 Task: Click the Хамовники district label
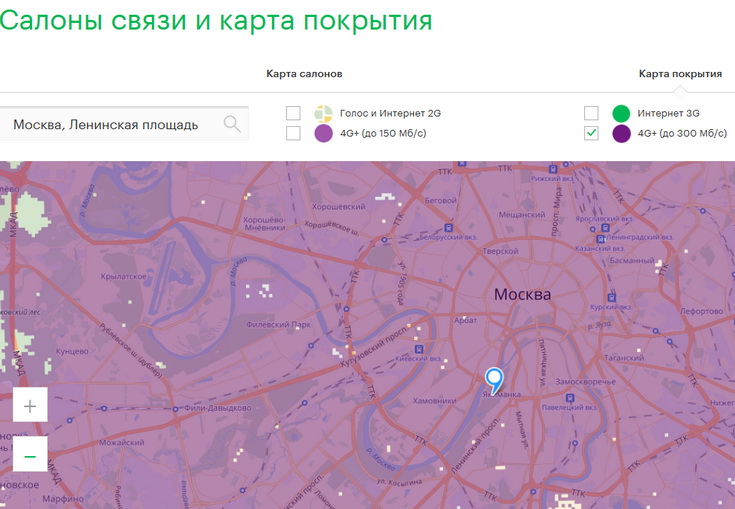pos(435,401)
